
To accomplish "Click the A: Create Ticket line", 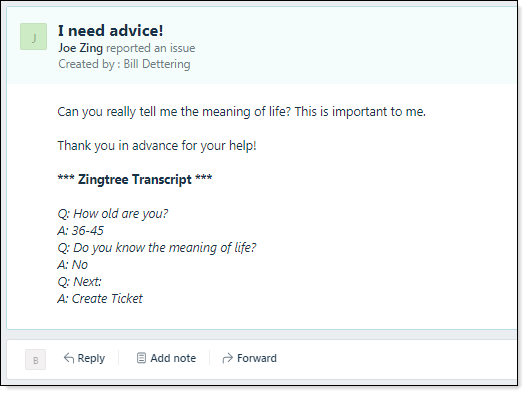I will tap(100, 299).
